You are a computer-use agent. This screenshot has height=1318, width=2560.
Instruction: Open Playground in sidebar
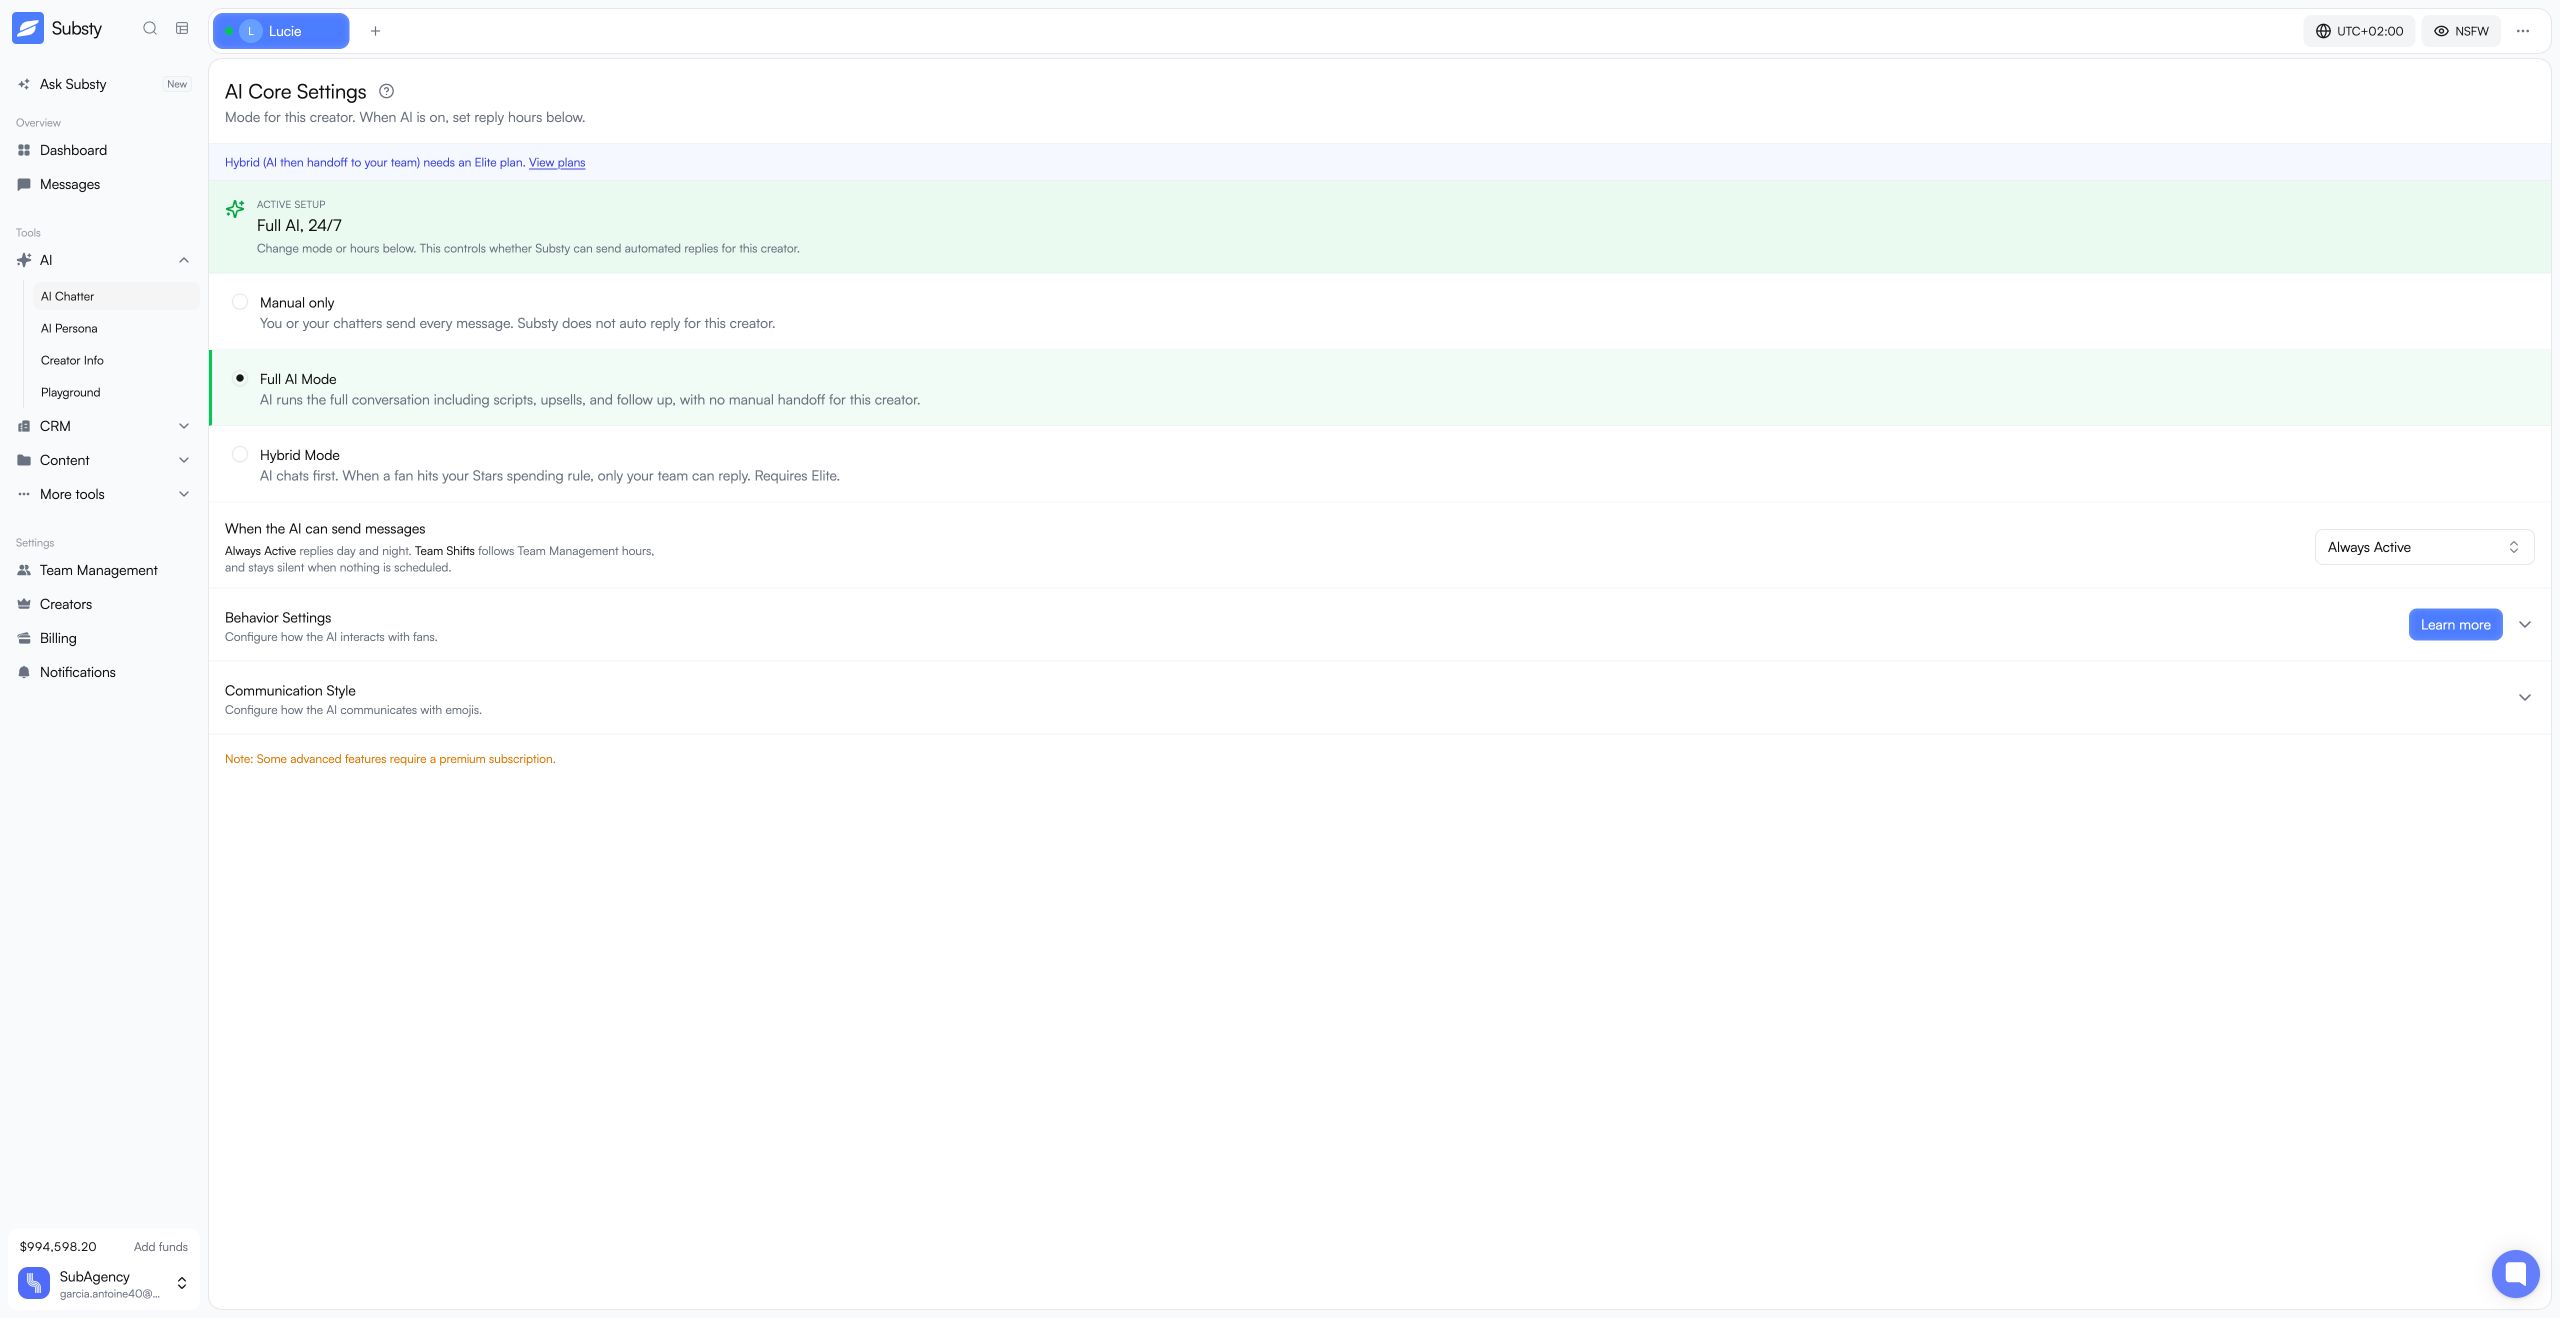[116, 393]
